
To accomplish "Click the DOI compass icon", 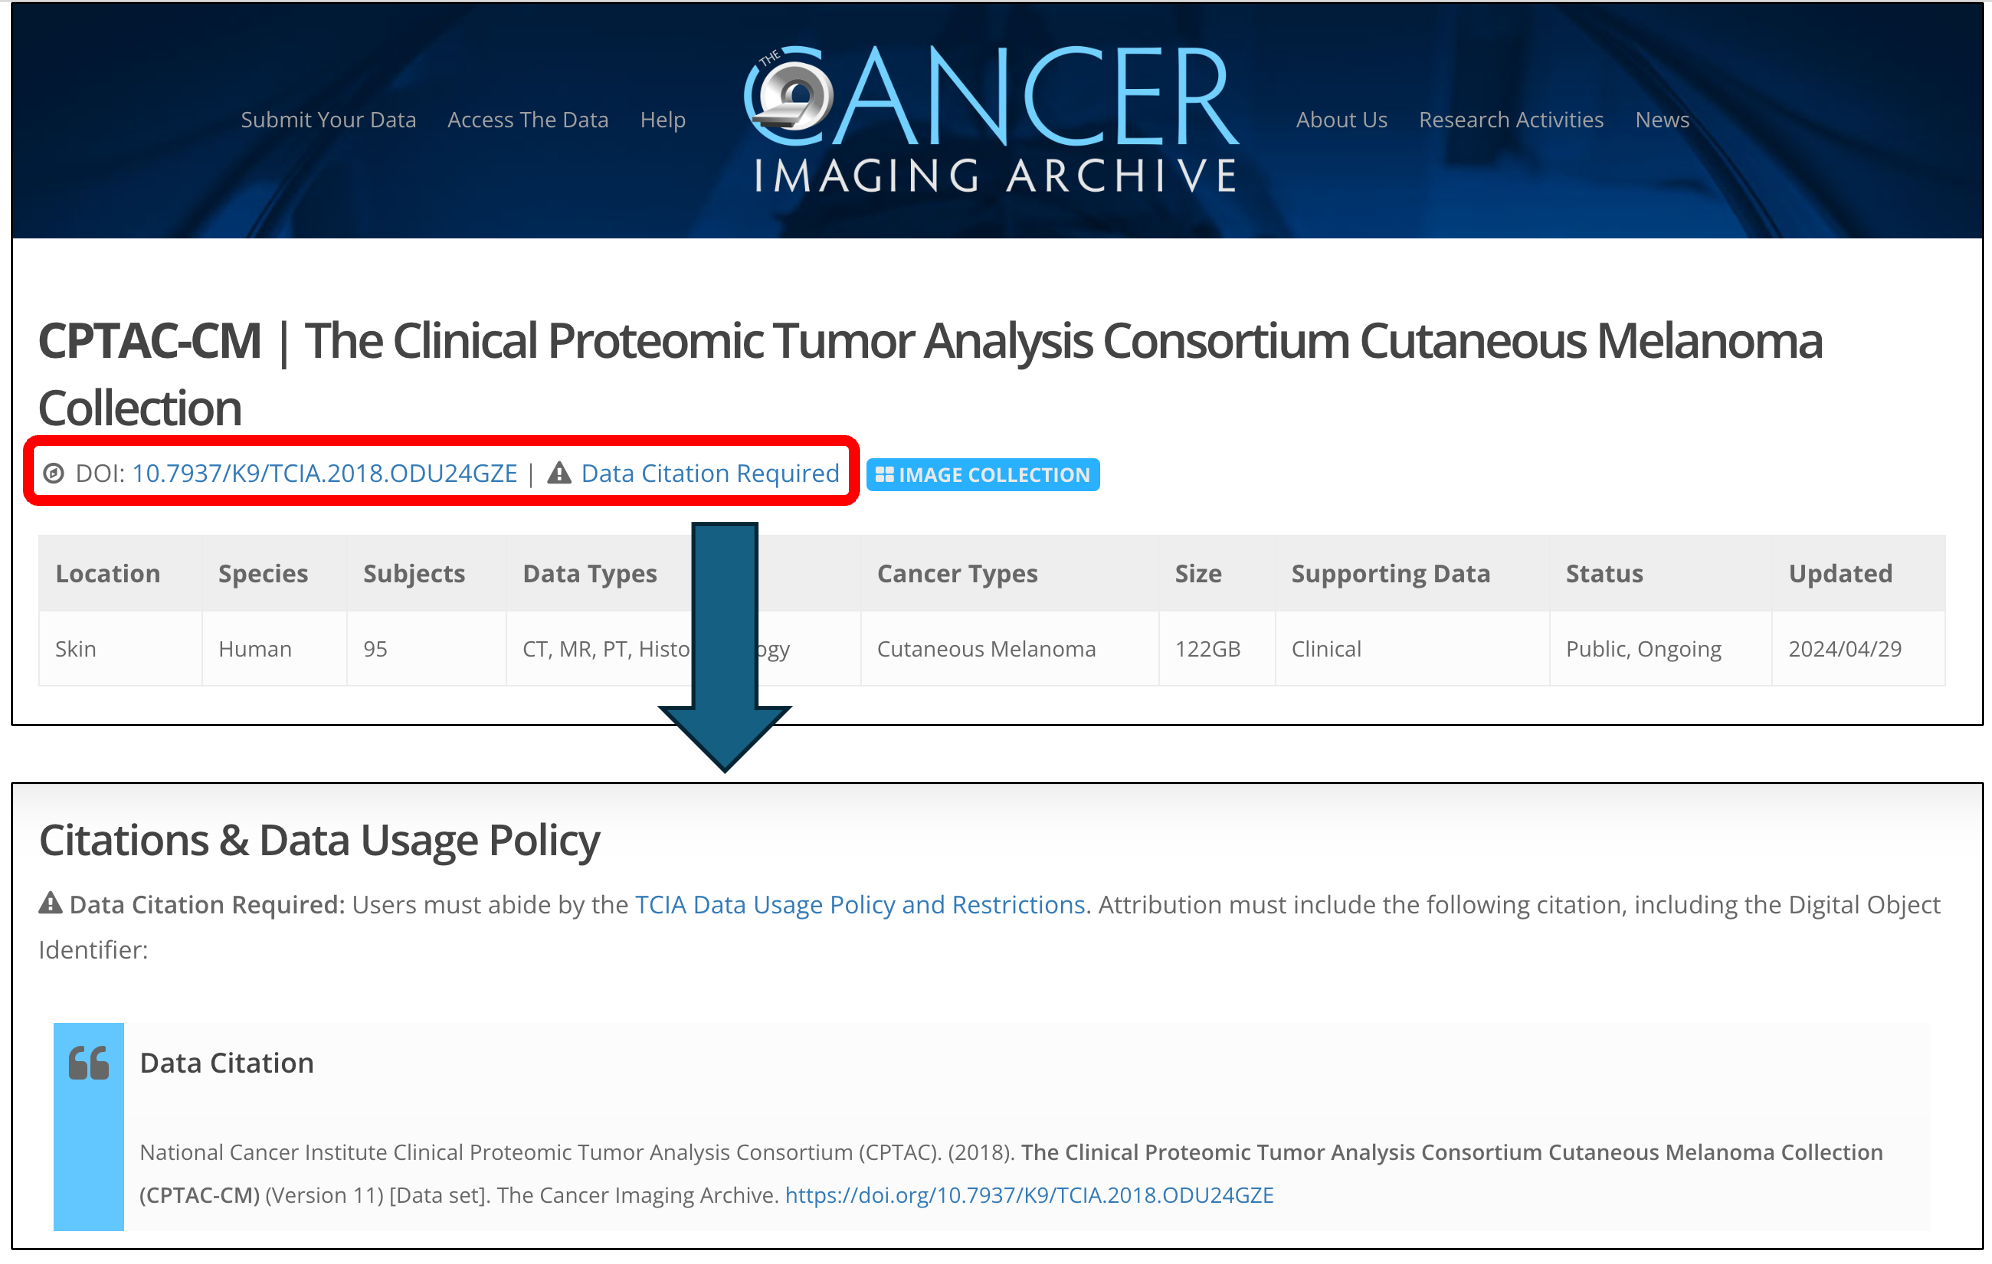I will (x=54, y=474).
